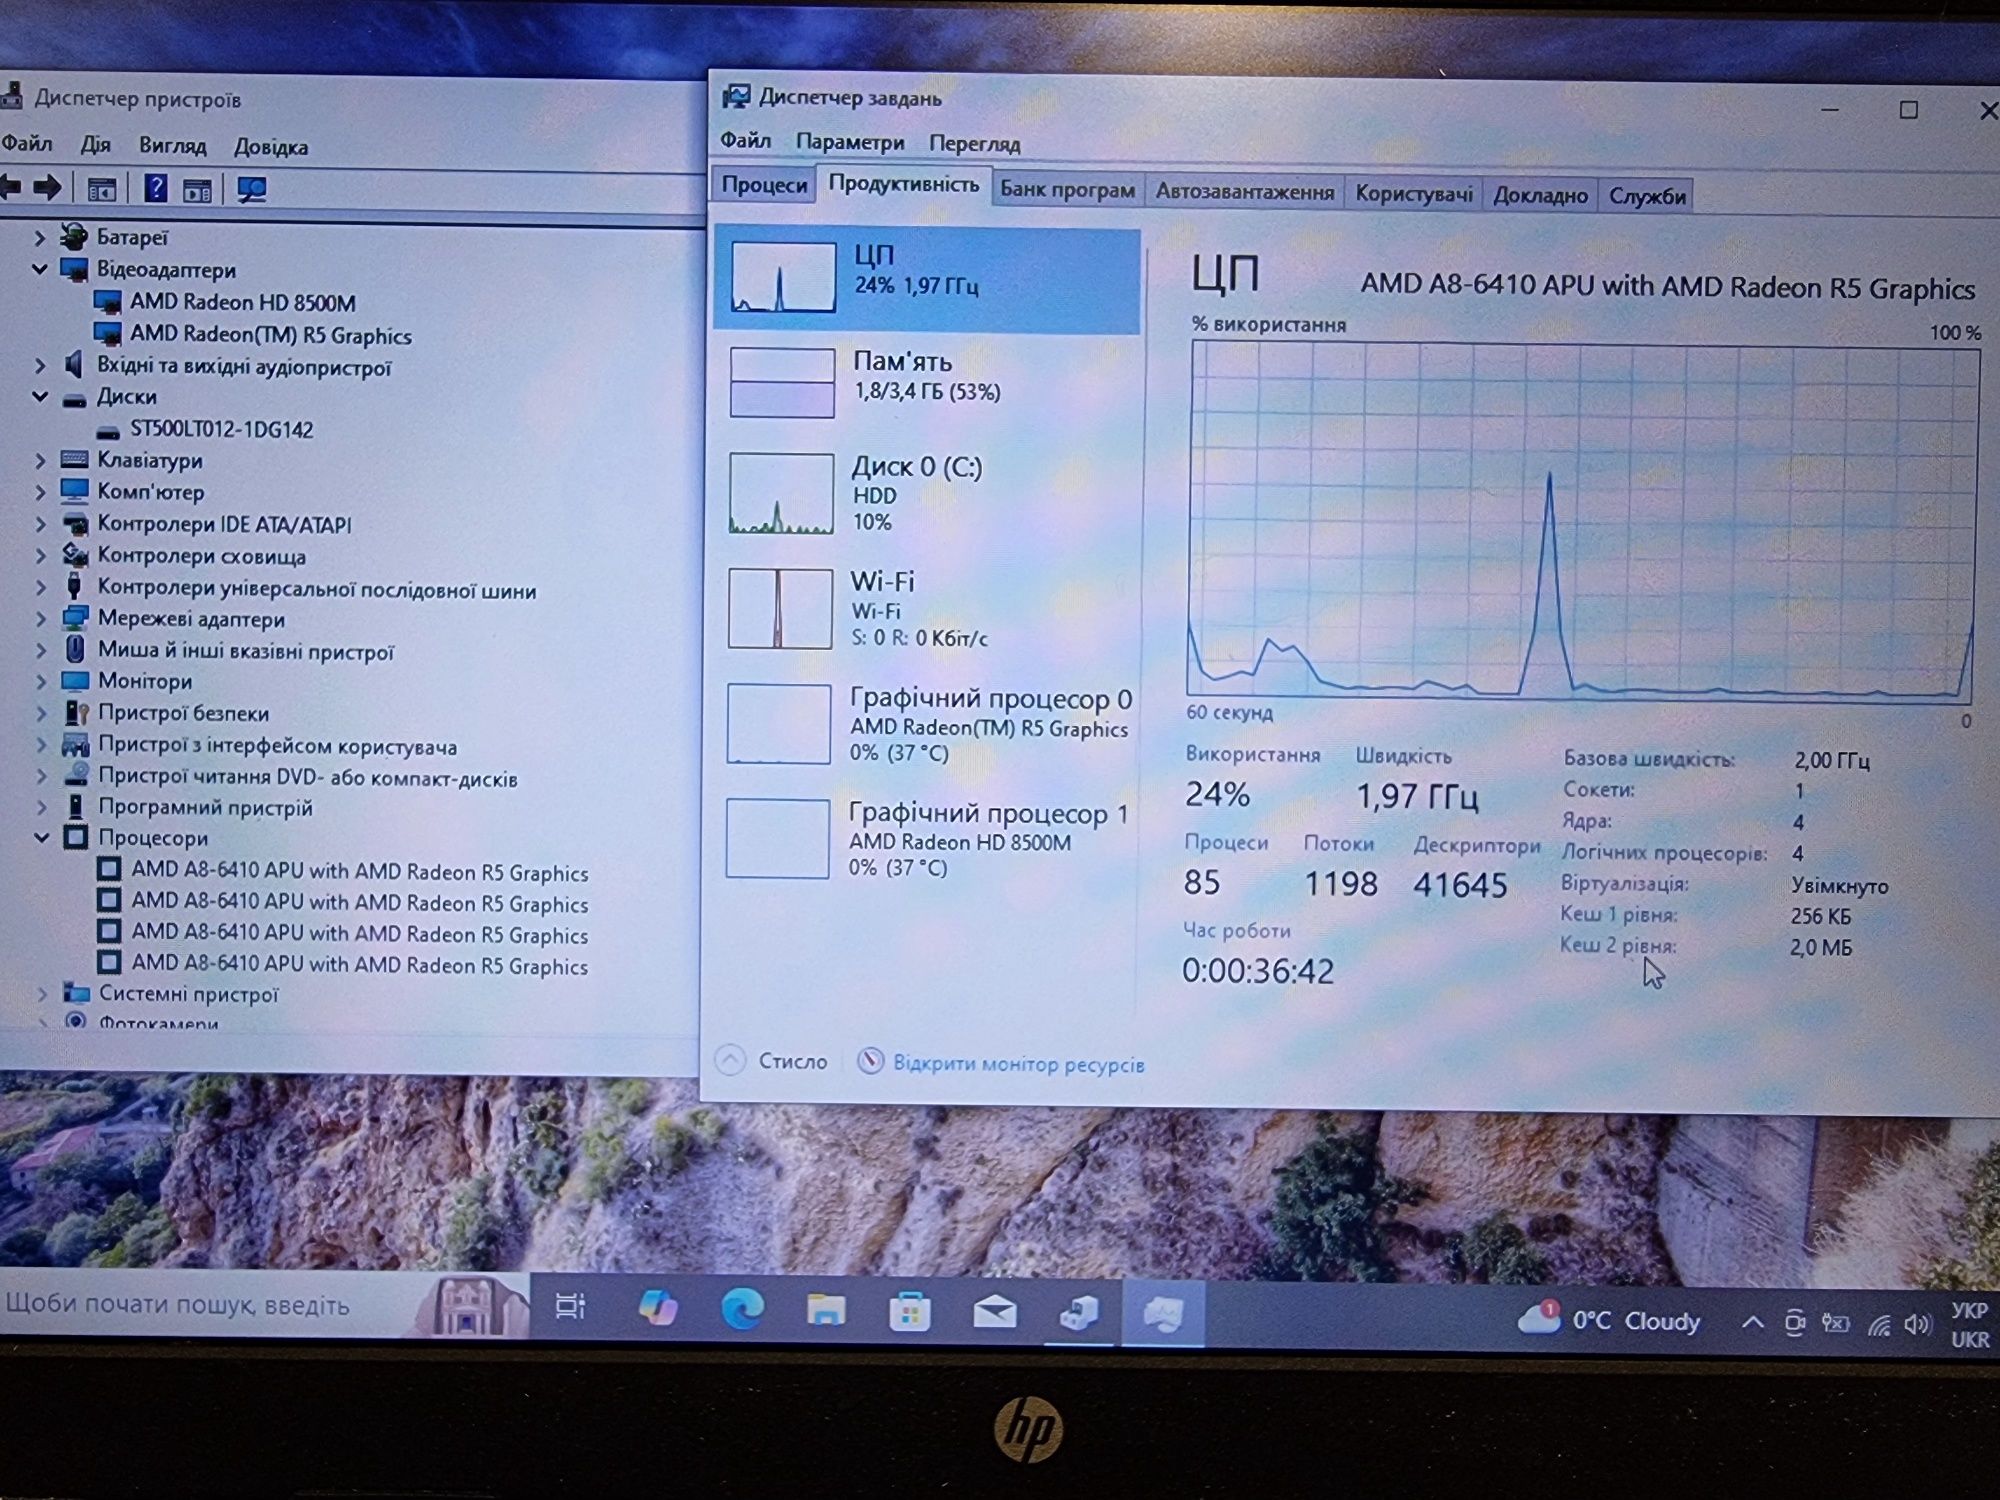Open Відкрити монітор ресурсів link
Image resolution: width=2000 pixels, height=1500 pixels.
click(x=1002, y=1063)
